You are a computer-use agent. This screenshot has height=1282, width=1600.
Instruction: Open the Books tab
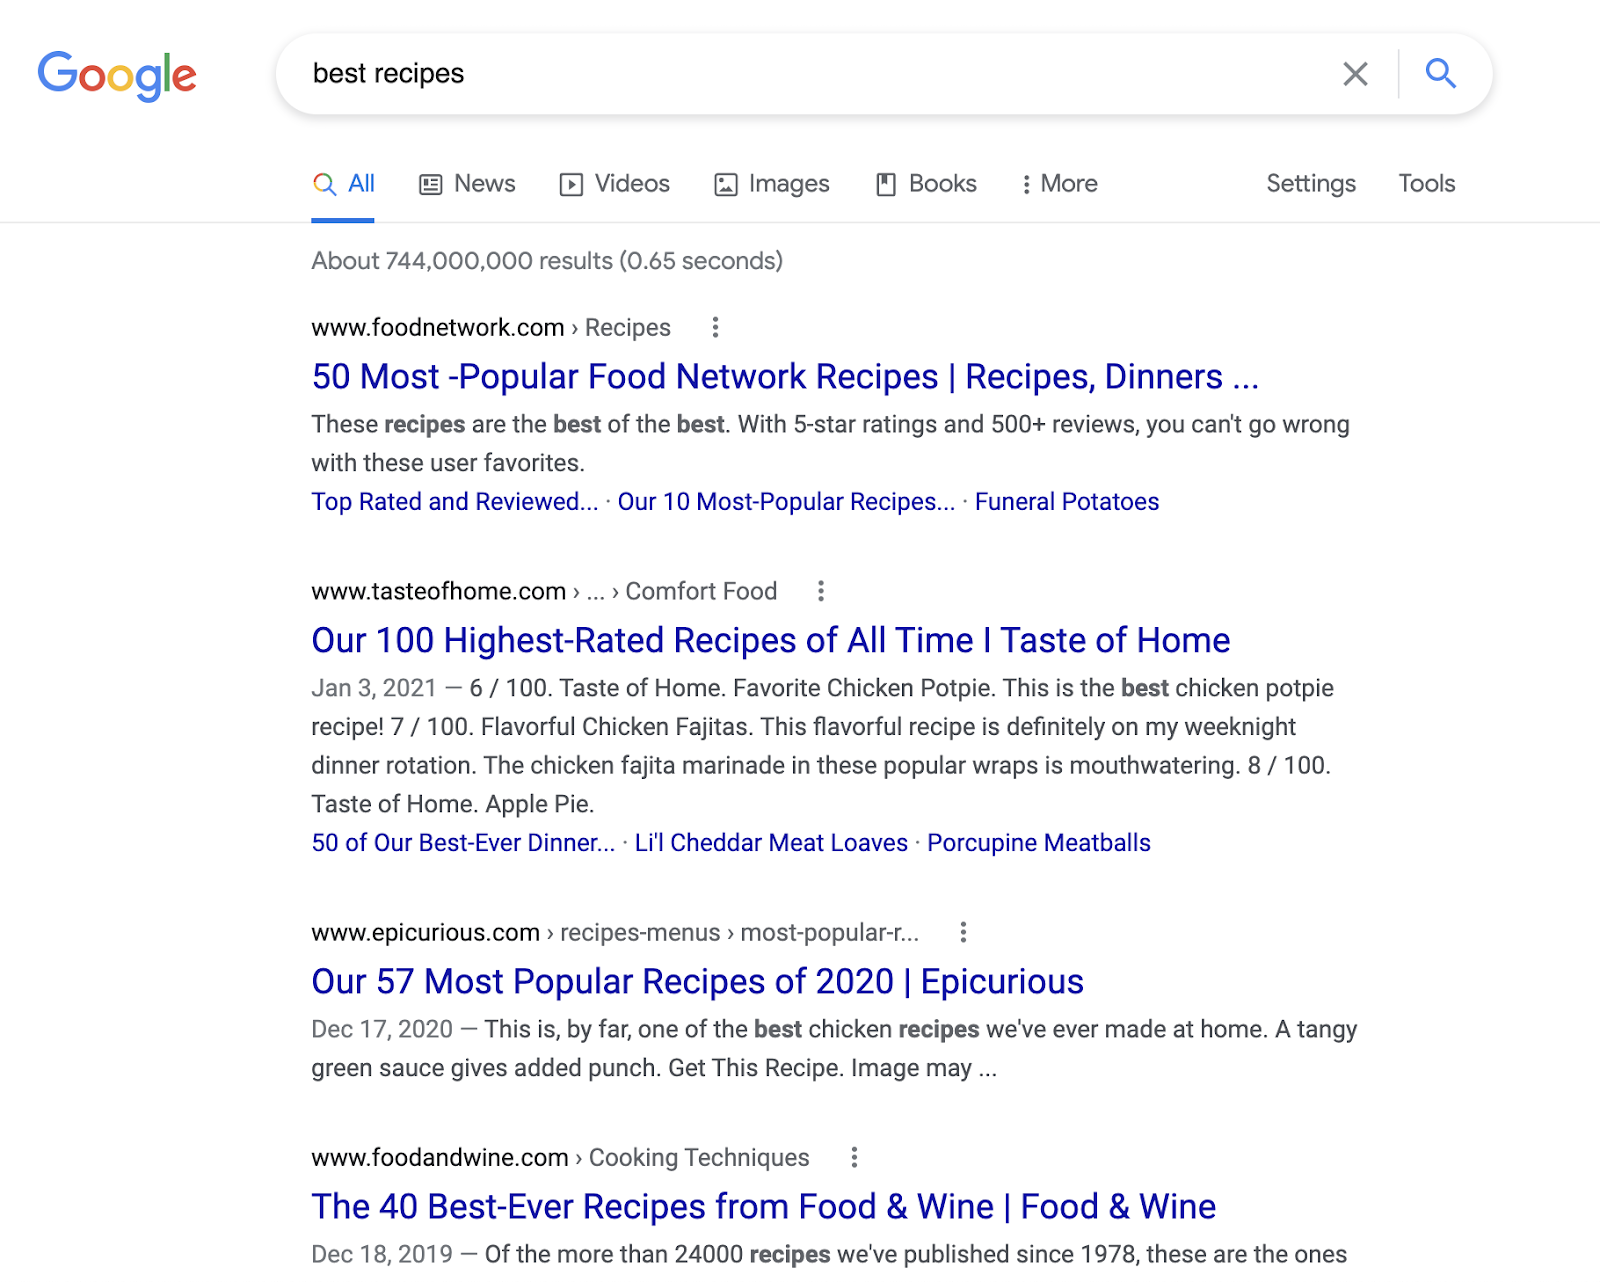[926, 184]
